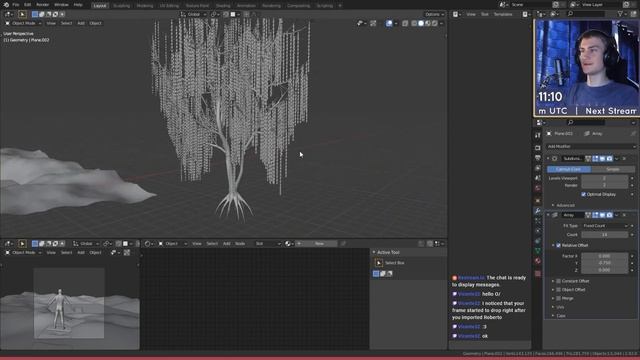This screenshot has width=640, height=360.
Task: Open the Render menu
Action: point(42,5)
